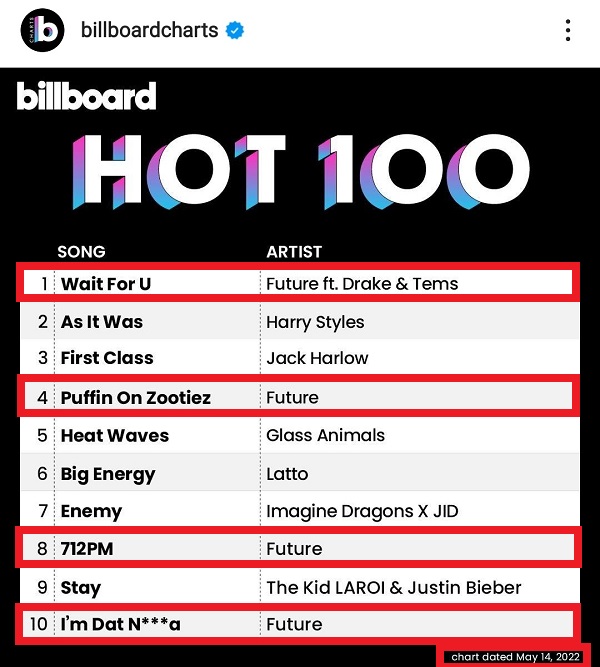This screenshot has width=600, height=667.
Task: Select the song Wait For U
Action: coord(106,284)
